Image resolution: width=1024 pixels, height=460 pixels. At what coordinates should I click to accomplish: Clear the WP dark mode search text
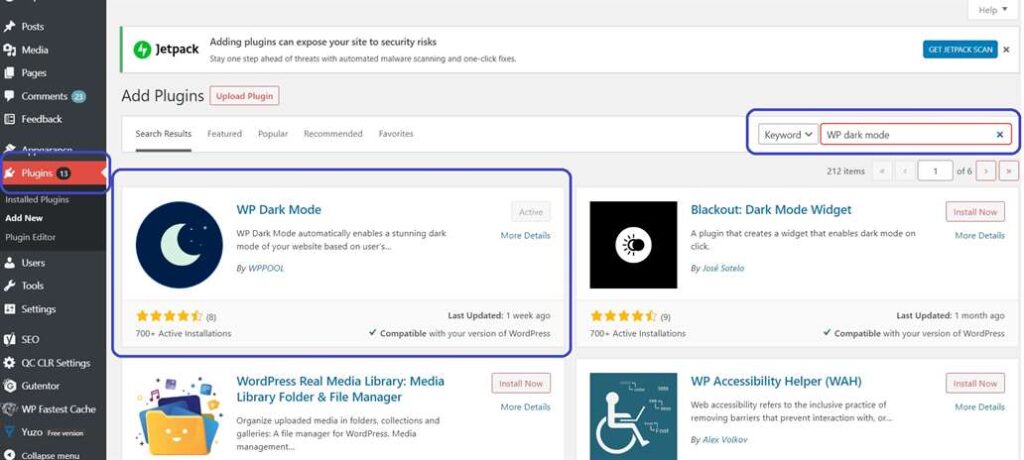click(1000, 135)
